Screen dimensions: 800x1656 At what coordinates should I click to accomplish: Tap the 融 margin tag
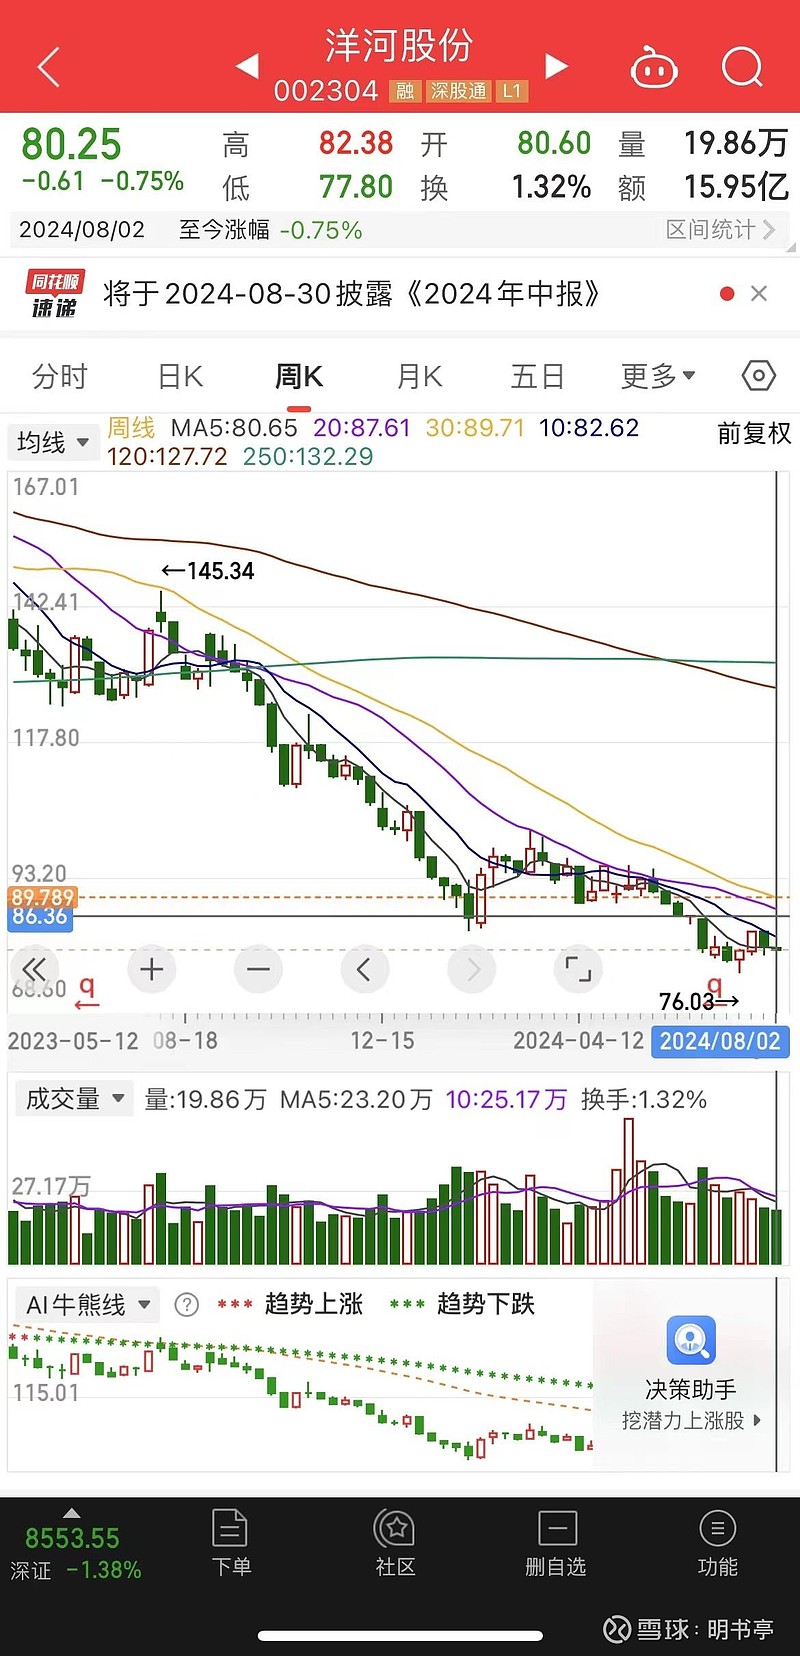405,91
